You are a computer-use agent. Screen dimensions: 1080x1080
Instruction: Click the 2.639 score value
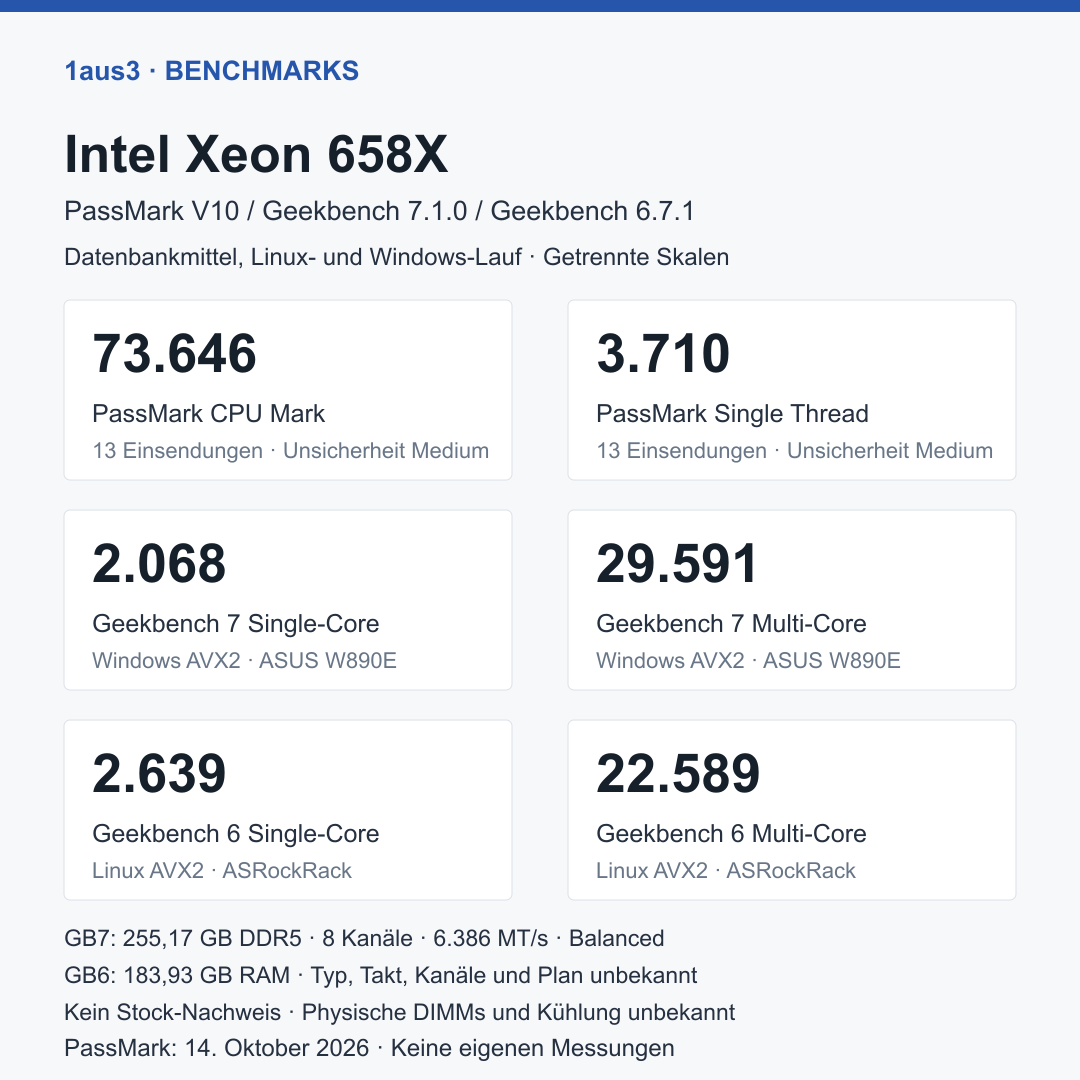click(159, 773)
